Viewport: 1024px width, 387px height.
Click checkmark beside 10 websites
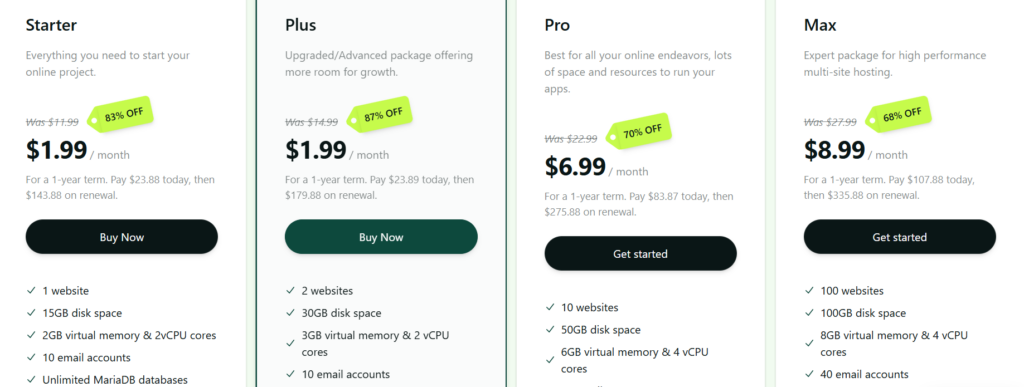[550, 307]
